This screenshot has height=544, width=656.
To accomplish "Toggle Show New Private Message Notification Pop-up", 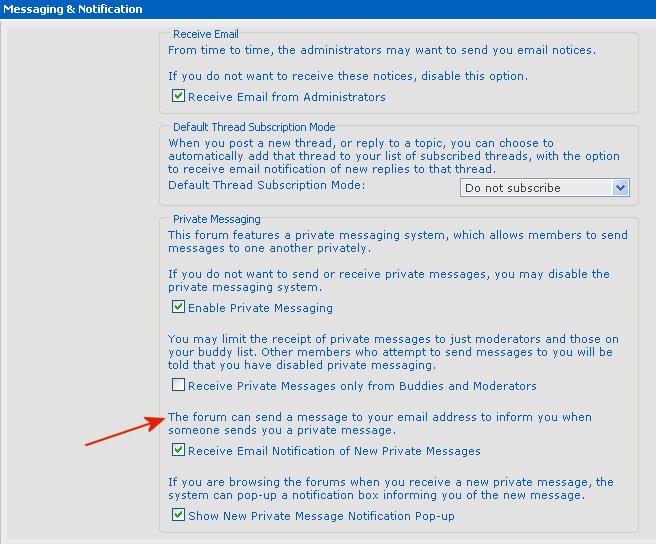I will 178,516.
